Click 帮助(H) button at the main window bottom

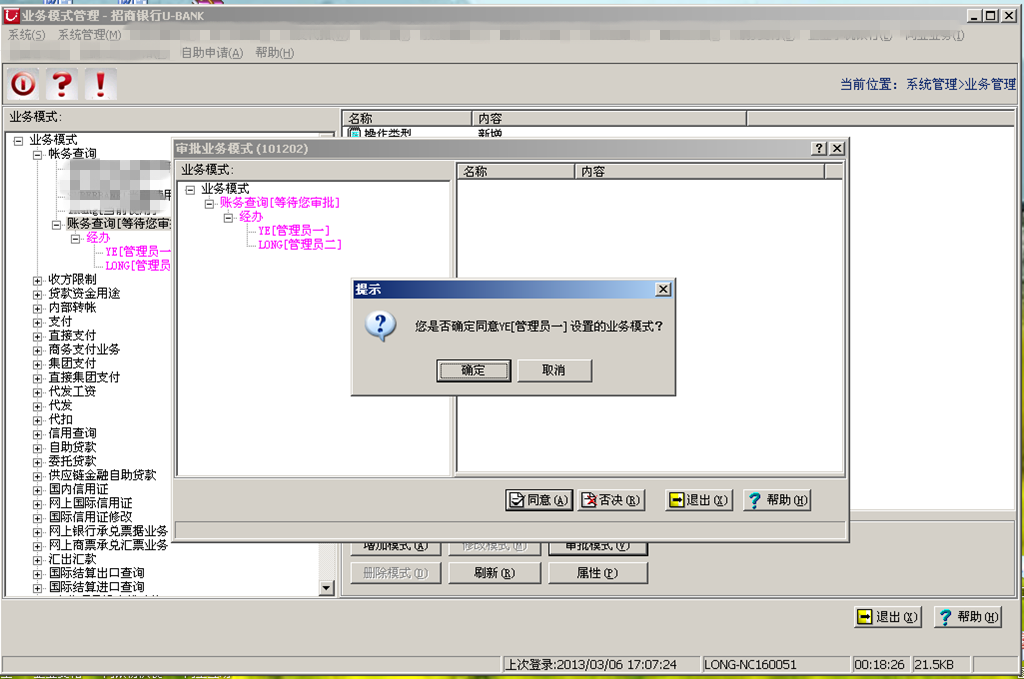[968, 617]
